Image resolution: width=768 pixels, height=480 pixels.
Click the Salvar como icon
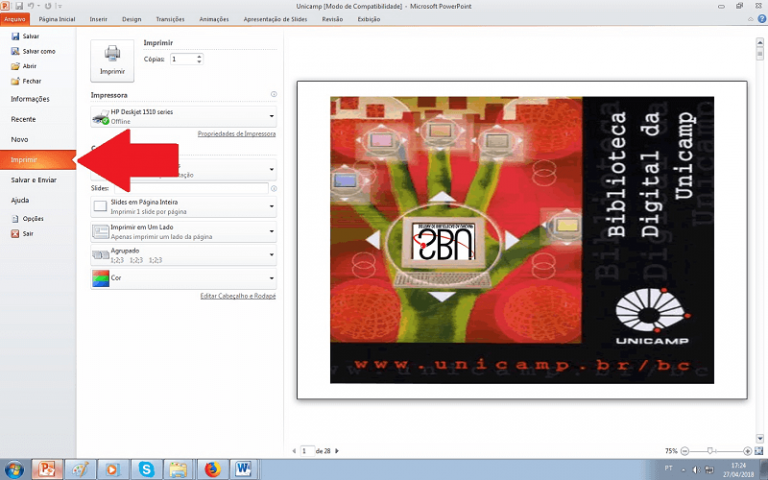15,51
